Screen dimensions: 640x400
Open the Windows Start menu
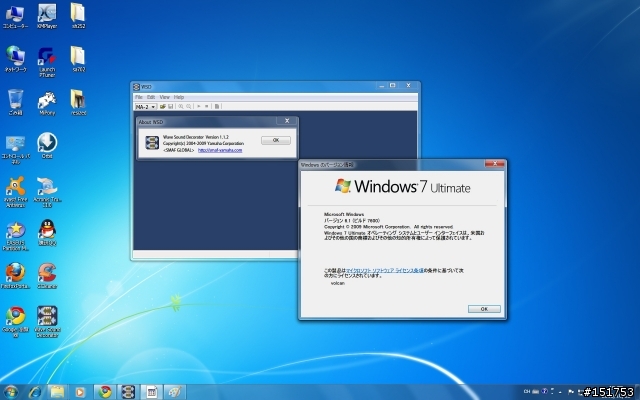pos(11,392)
